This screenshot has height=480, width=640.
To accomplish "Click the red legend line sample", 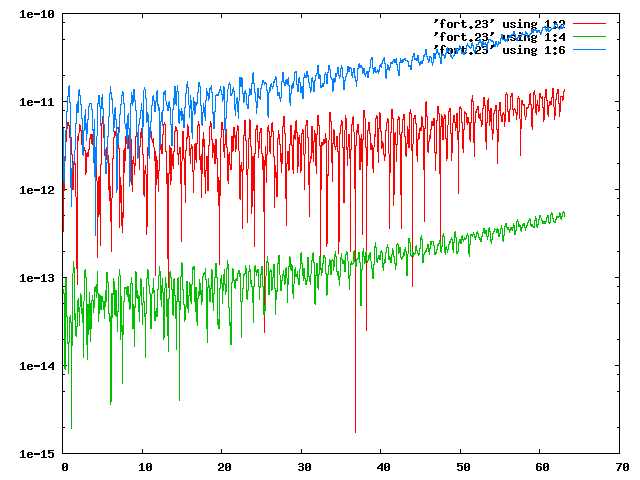I will (x=589, y=24).
